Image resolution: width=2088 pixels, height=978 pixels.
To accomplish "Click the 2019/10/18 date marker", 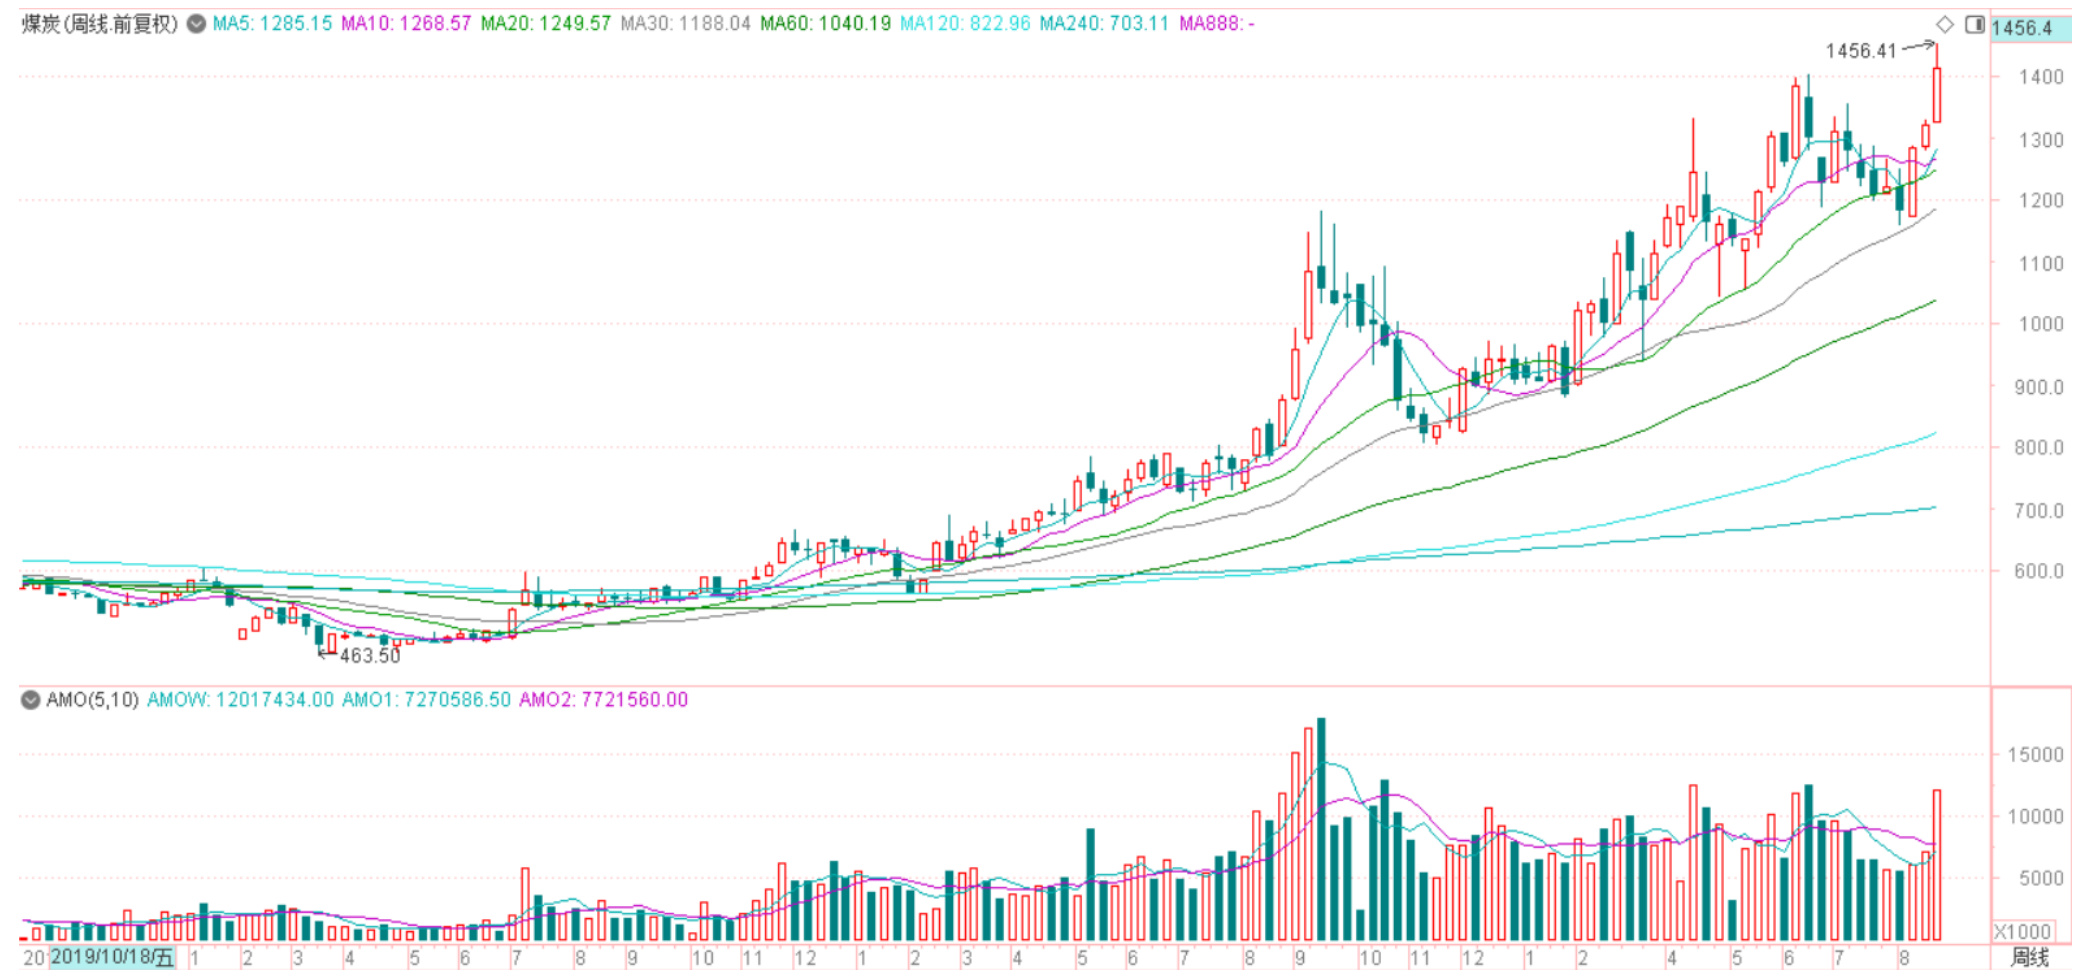I will pos(112,957).
